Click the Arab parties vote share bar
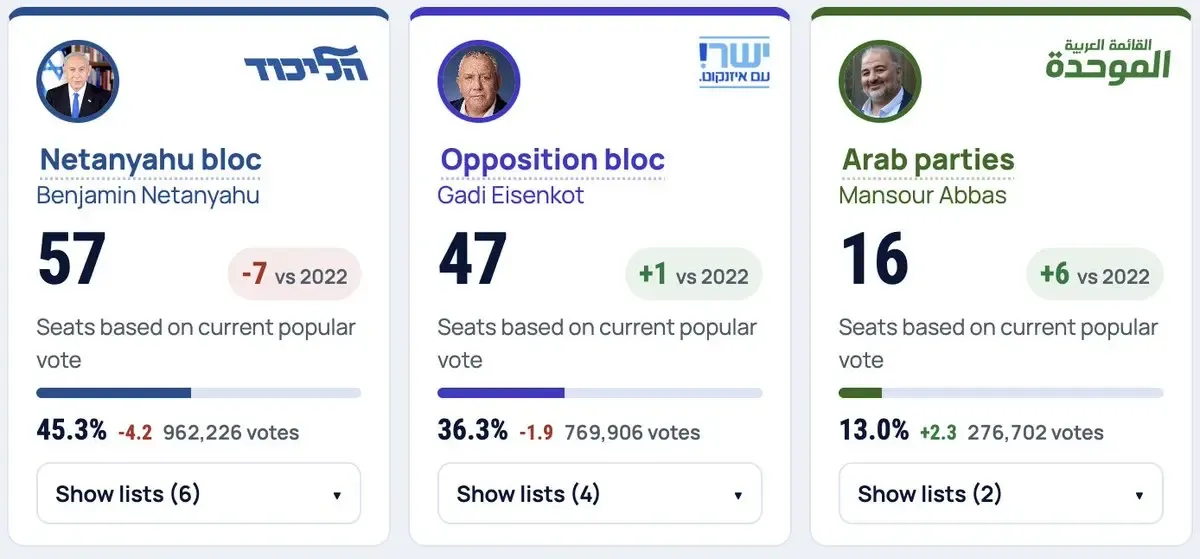Image resolution: width=1200 pixels, height=559 pixels. click(x=1001, y=393)
